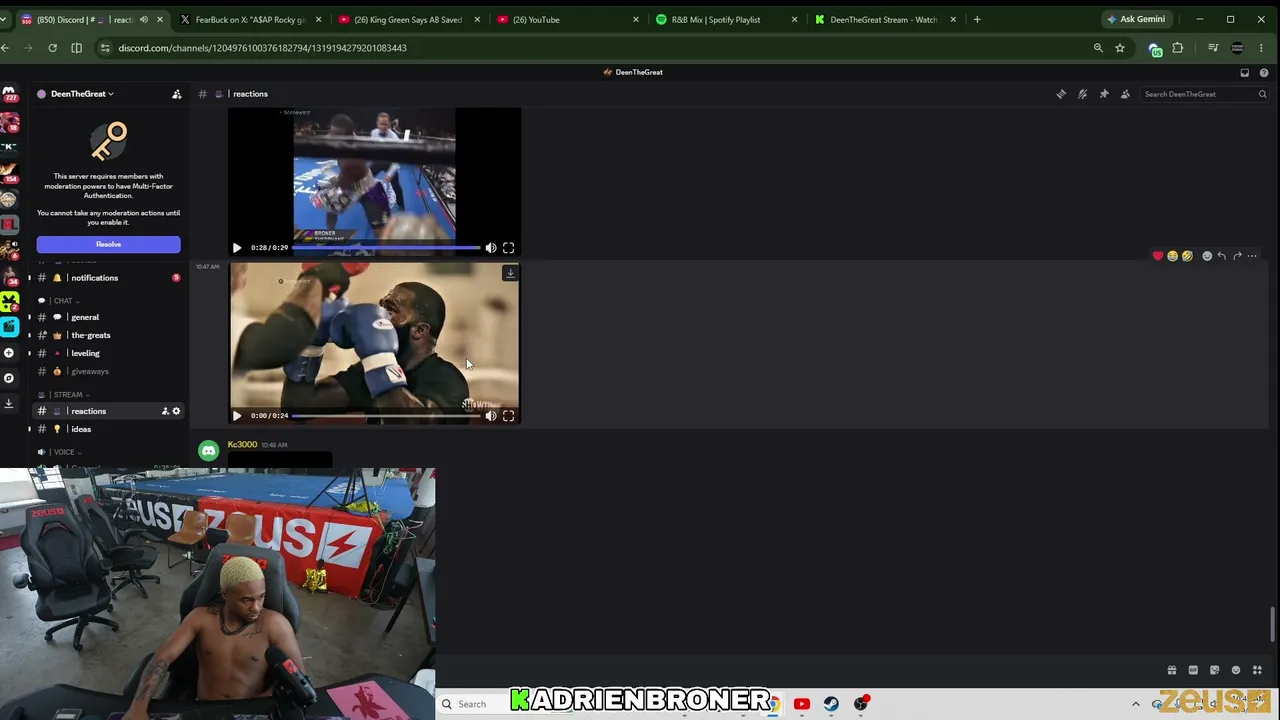1280x720 pixels.
Task: Open the browser Extensions puzzle icon
Action: pyautogui.click(x=1178, y=48)
